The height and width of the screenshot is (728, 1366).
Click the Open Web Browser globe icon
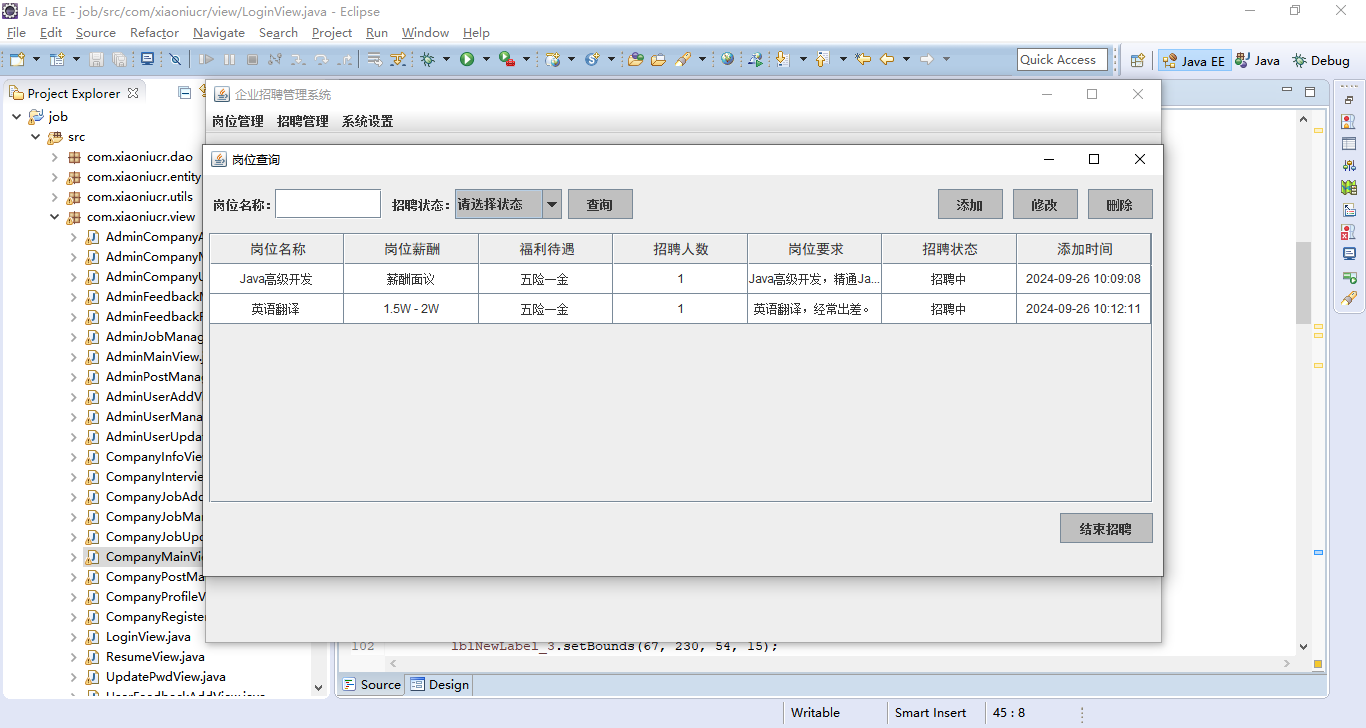pyautogui.click(x=727, y=60)
